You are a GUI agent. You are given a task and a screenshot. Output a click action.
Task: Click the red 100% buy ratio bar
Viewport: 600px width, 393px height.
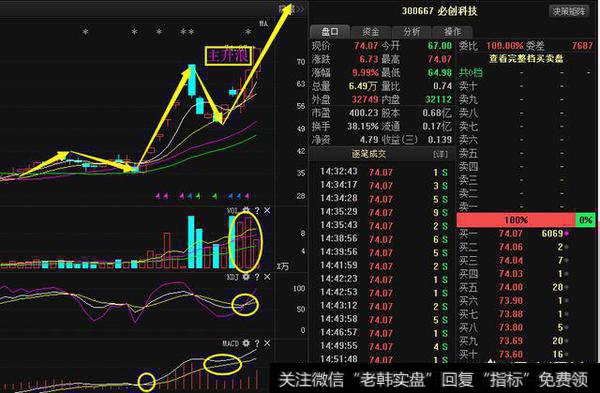(516, 220)
